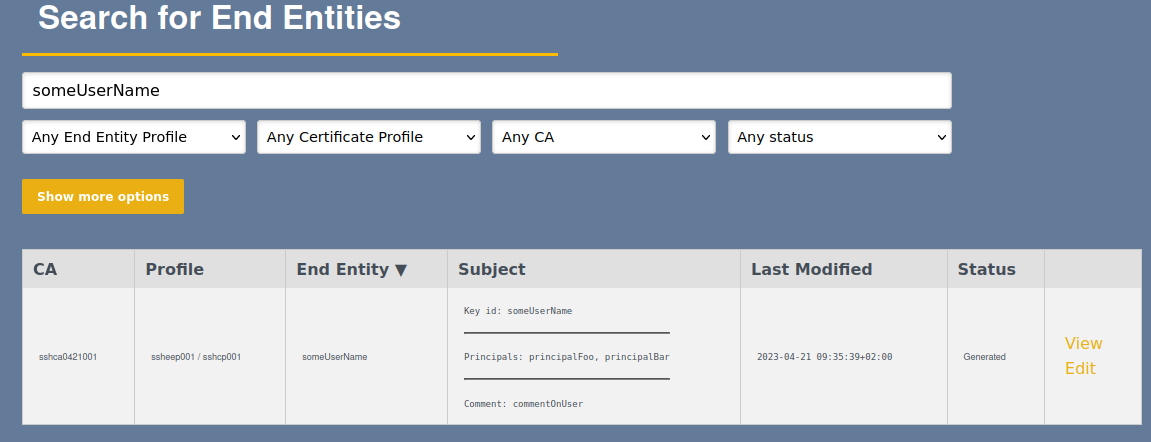Expand the Any Certificate Profile dropdown
Image resolution: width=1151 pixels, height=442 pixels.
click(x=369, y=137)
